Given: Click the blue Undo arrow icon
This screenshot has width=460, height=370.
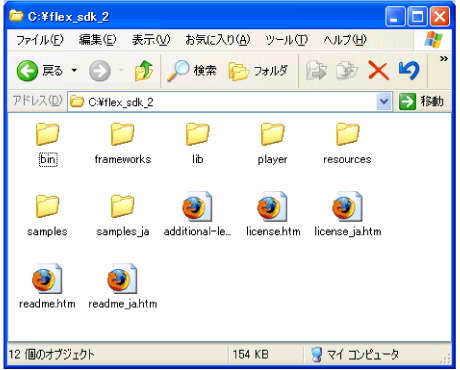Looking at the screenshot, I should [409, 70].
